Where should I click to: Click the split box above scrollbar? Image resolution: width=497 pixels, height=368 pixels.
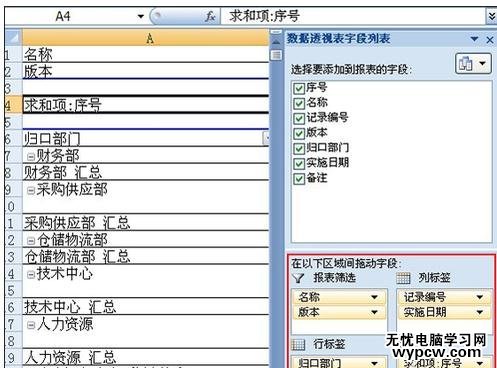point(276,32)
